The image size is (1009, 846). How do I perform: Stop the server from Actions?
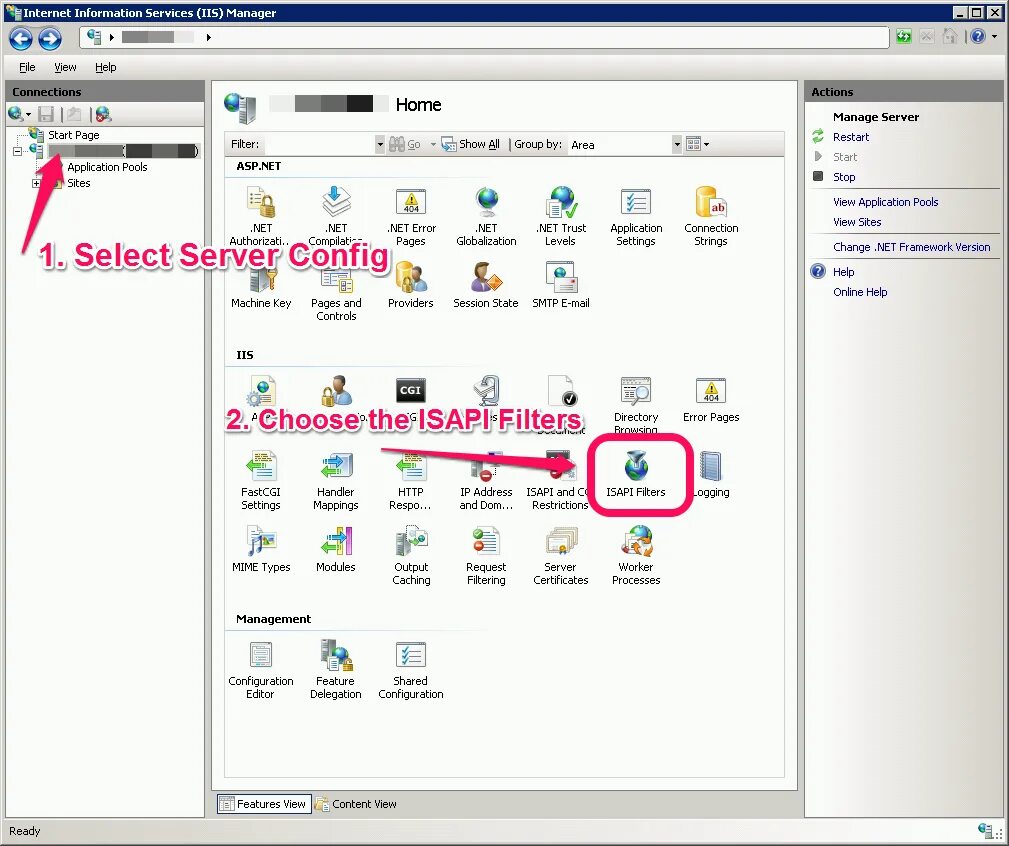coord(844,177)
